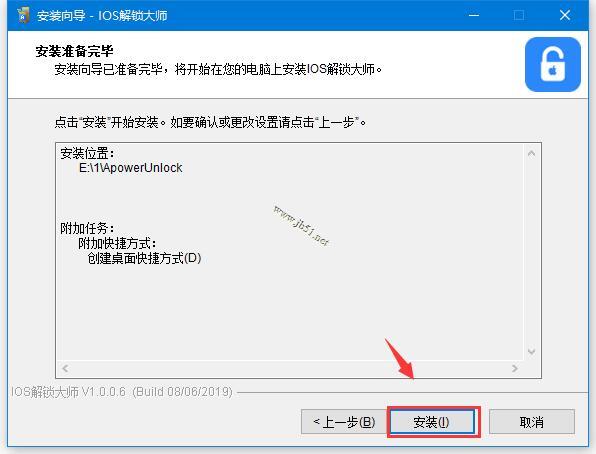Click the text 创建桌面快捷方式(D)

(x=144, y=258)
